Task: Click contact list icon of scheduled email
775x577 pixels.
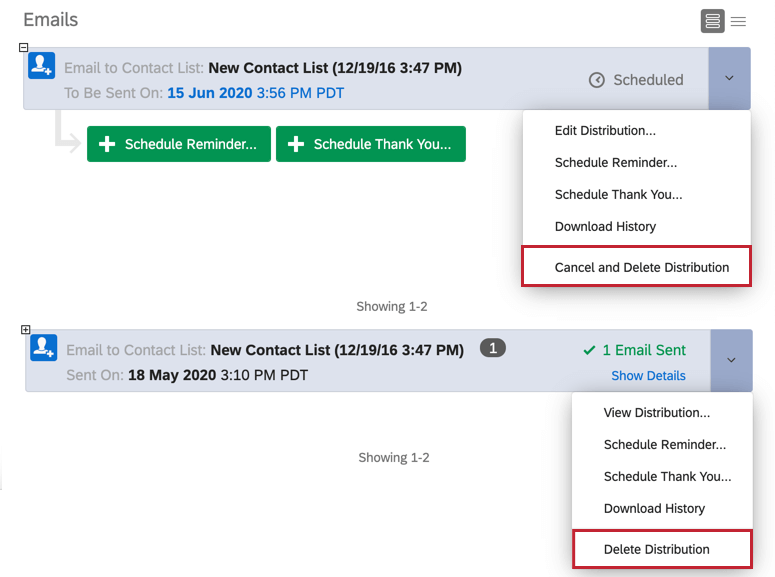Action: (41, 66)
